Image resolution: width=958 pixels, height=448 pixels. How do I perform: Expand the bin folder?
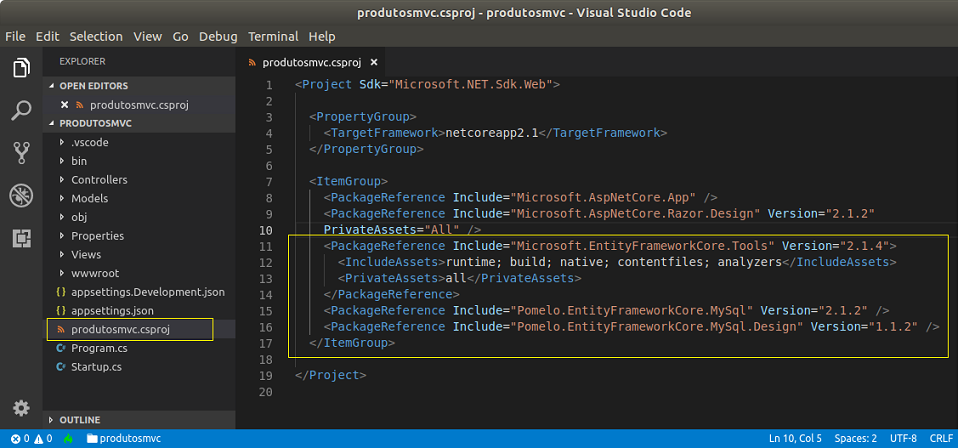point(62,161)
